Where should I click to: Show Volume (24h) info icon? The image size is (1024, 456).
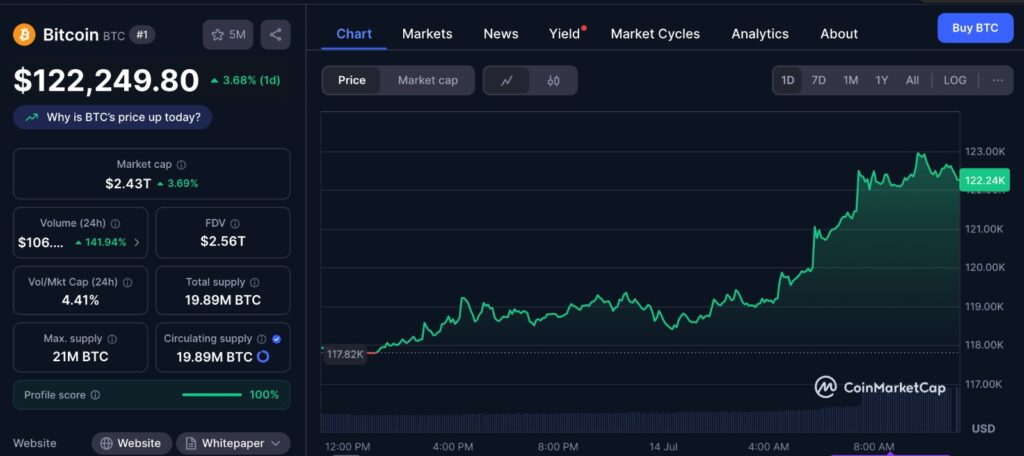pos(115,223)
